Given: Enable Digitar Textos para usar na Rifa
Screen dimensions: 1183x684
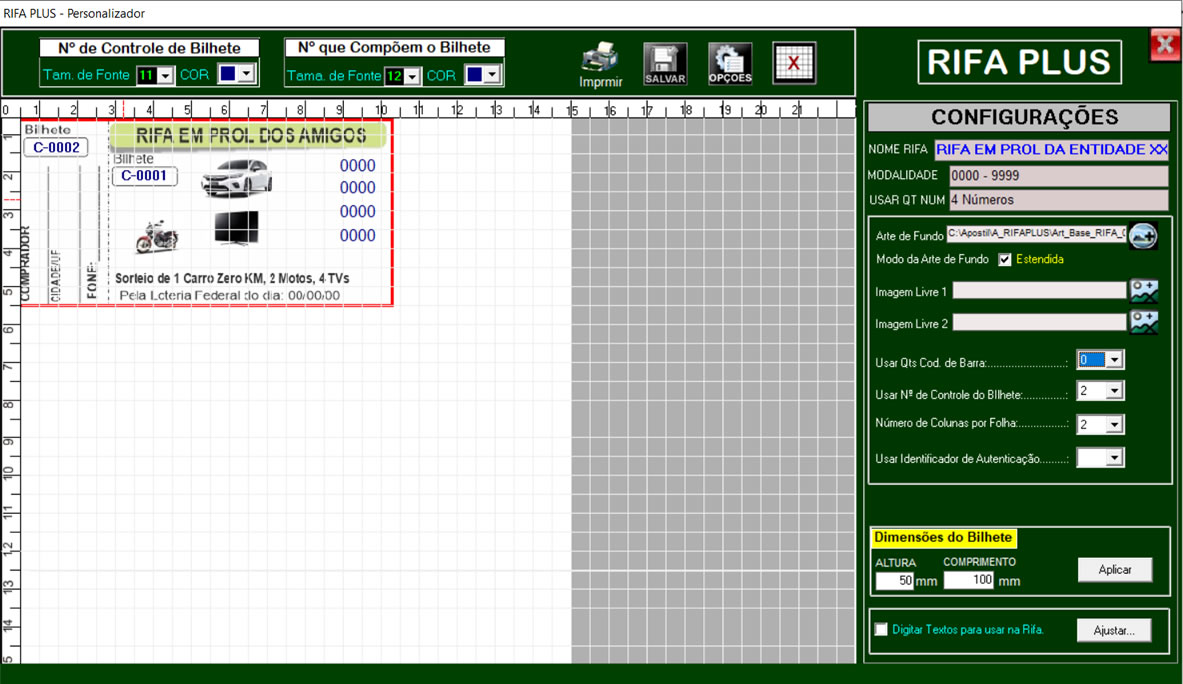Looking at the screenshot, I should tap(881, 630).
